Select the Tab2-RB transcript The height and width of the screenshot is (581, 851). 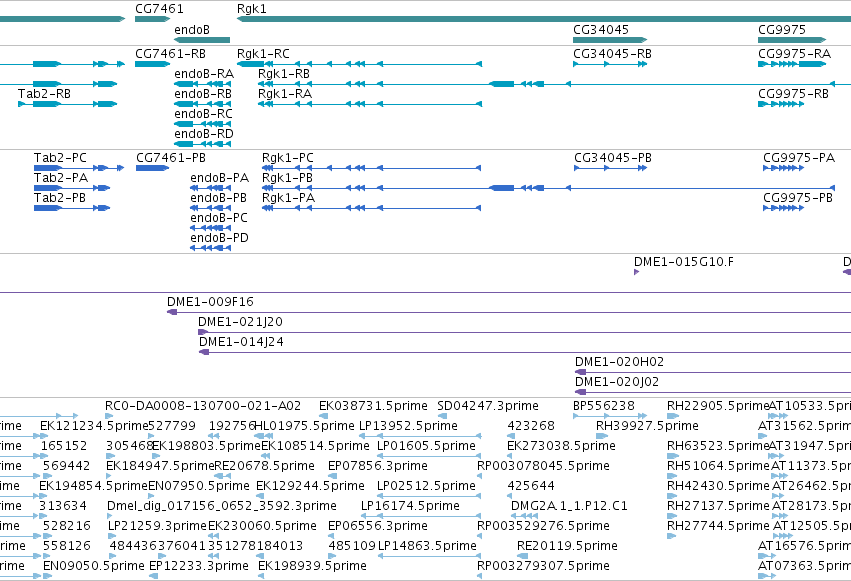(x=67, y=104)
